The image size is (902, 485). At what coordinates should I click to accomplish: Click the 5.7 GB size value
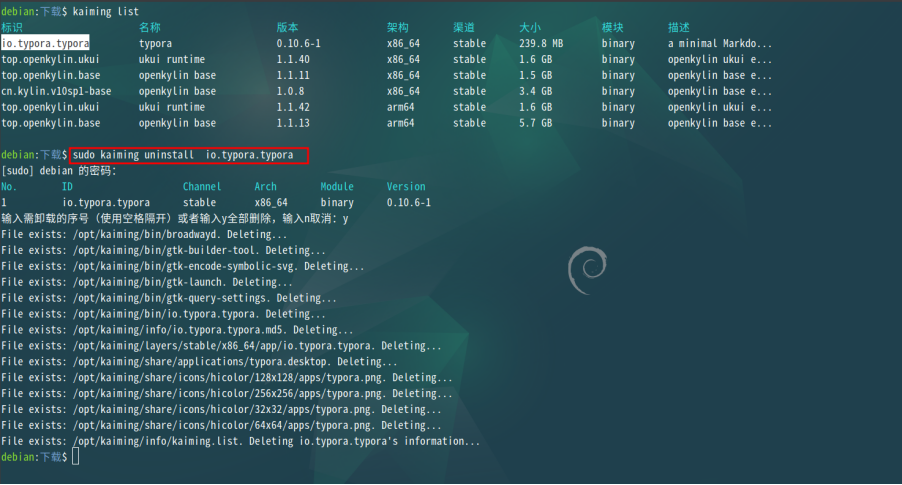(535, 123)
